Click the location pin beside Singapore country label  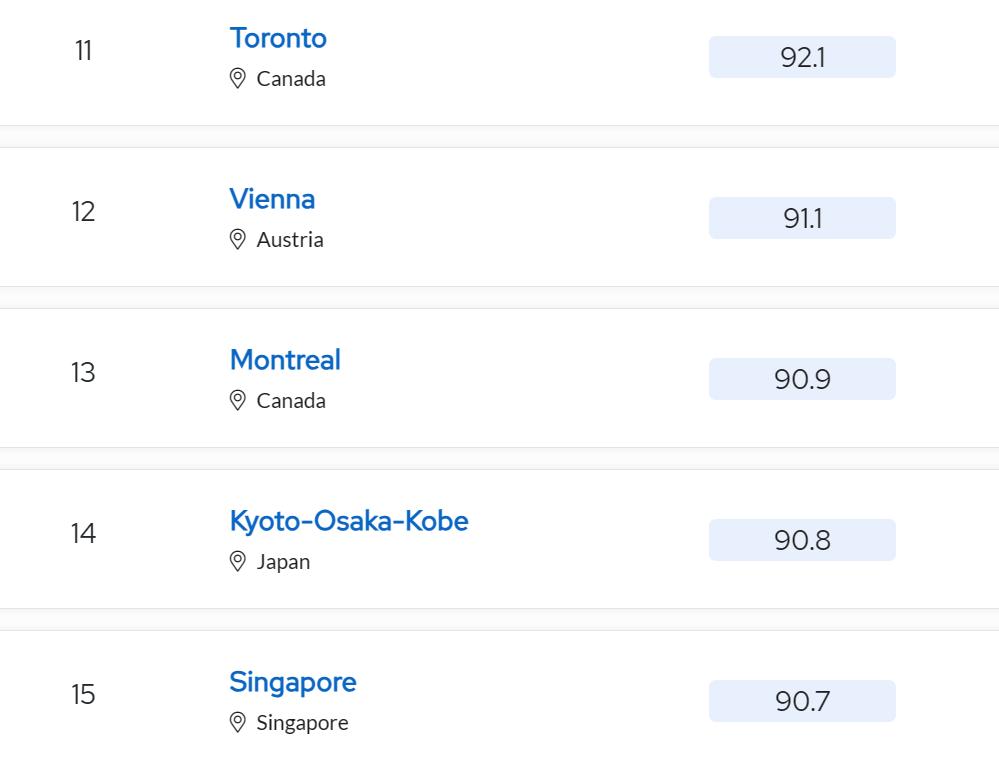[238, 723]
